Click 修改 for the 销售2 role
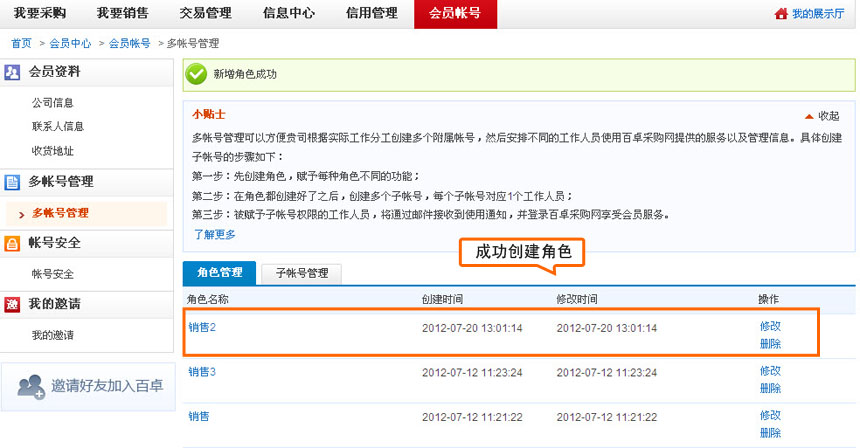The image size is (860, 448). [x=770, y=326]
